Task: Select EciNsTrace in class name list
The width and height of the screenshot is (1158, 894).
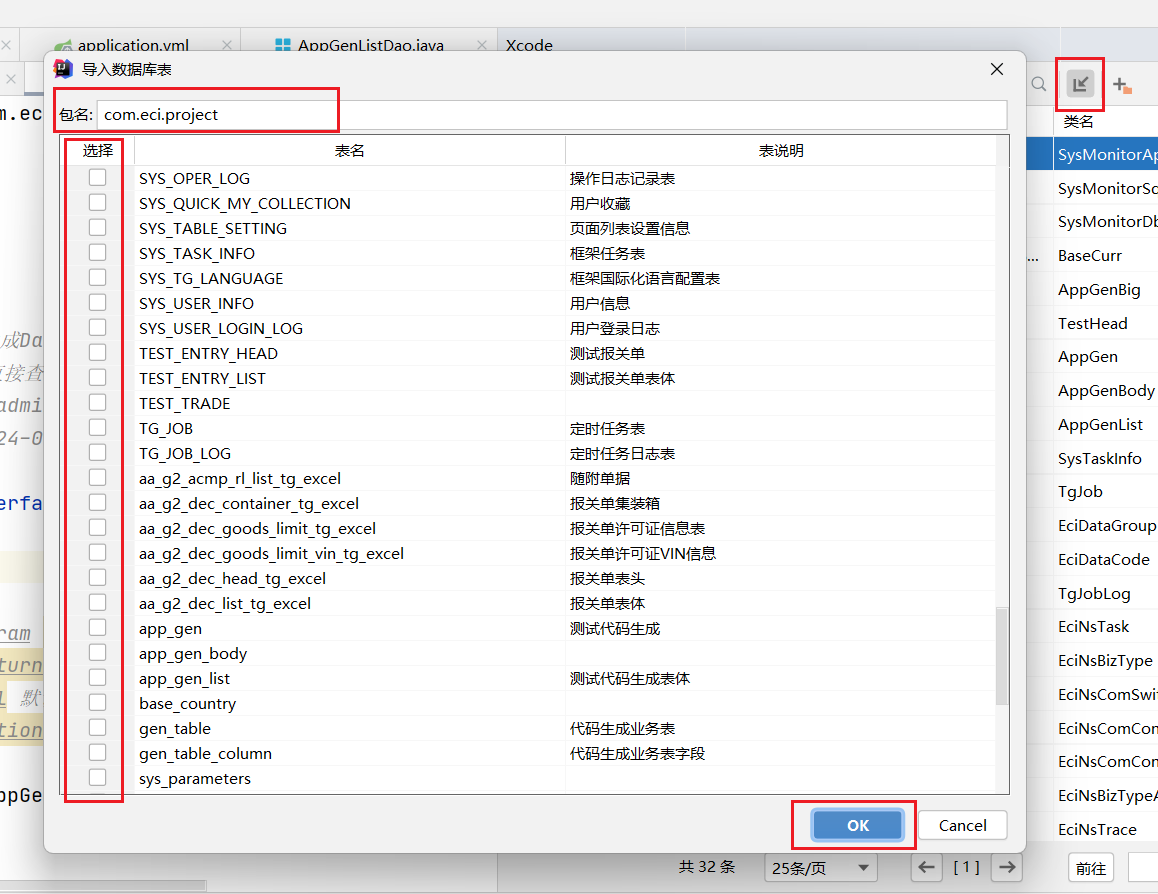Action: click(x=1097, y=830)
